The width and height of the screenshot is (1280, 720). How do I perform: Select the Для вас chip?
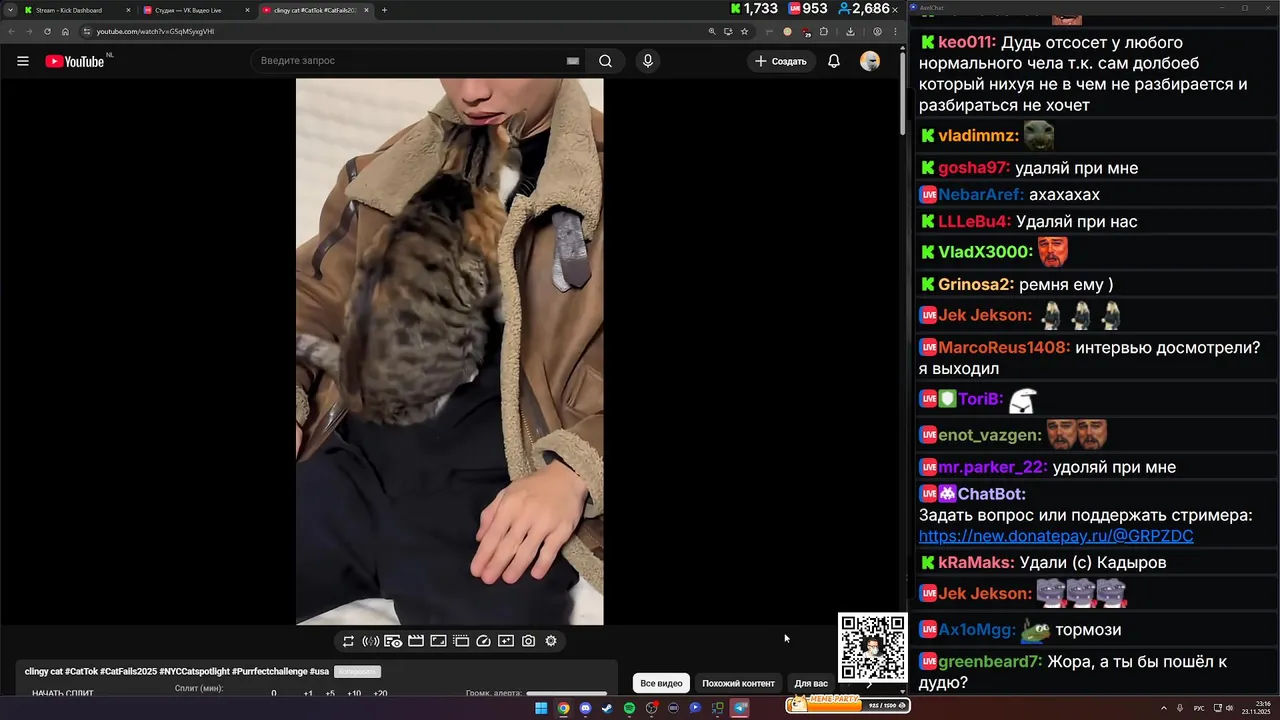click(811, 683)
